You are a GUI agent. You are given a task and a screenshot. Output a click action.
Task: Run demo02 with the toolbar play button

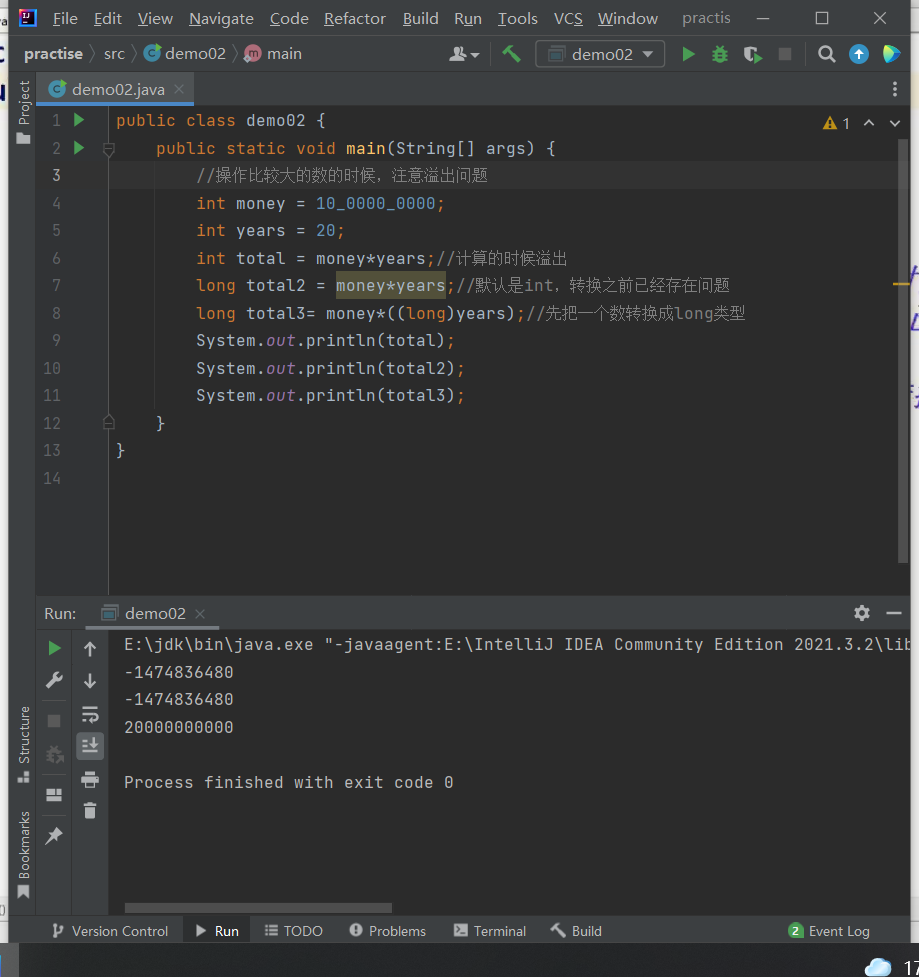click(x=688, y=54)
